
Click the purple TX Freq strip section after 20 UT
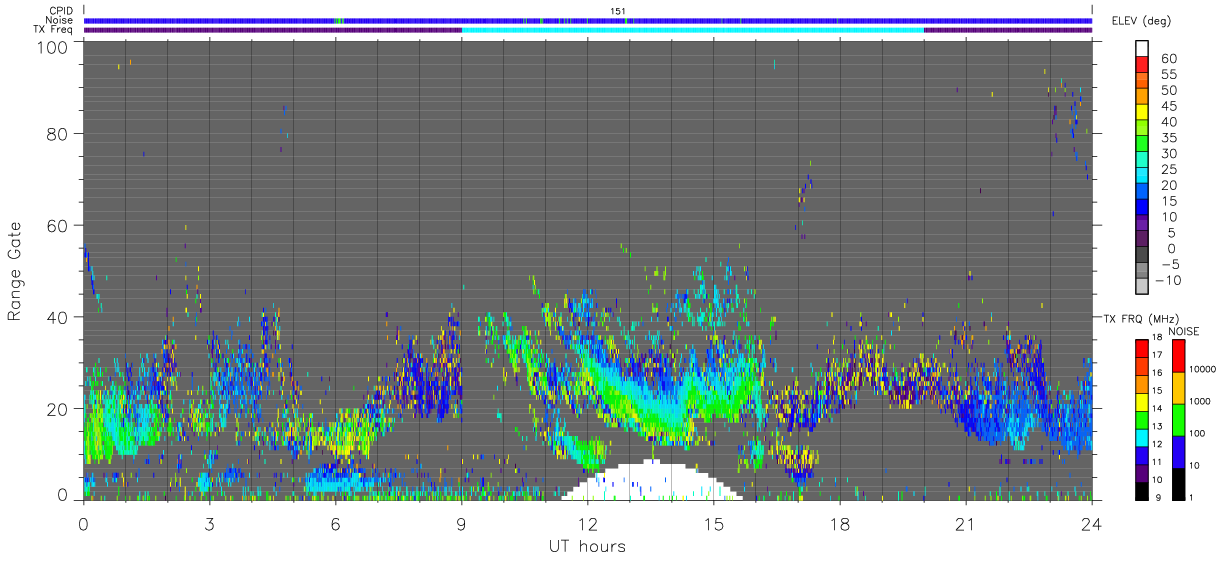(1008, 30)
